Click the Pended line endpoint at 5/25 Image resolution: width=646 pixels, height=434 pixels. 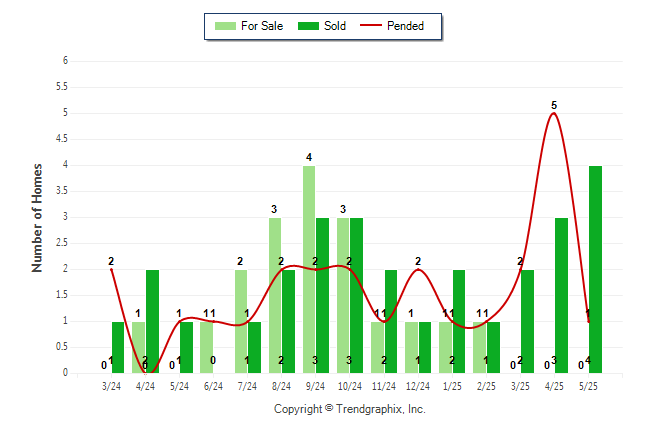coord(589,321)
